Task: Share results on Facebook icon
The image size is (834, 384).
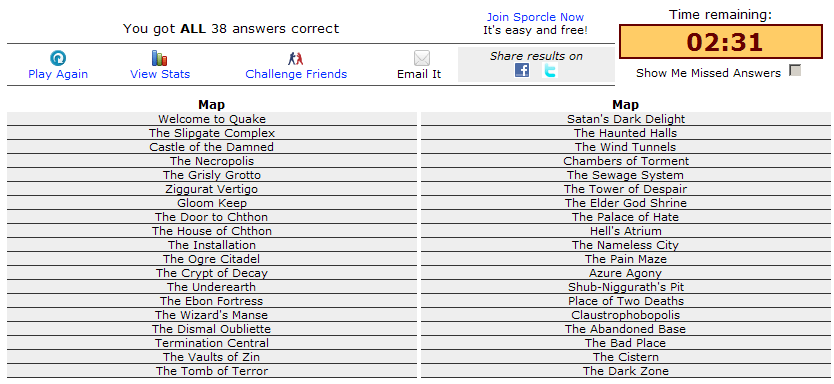Action: (522, 70)
